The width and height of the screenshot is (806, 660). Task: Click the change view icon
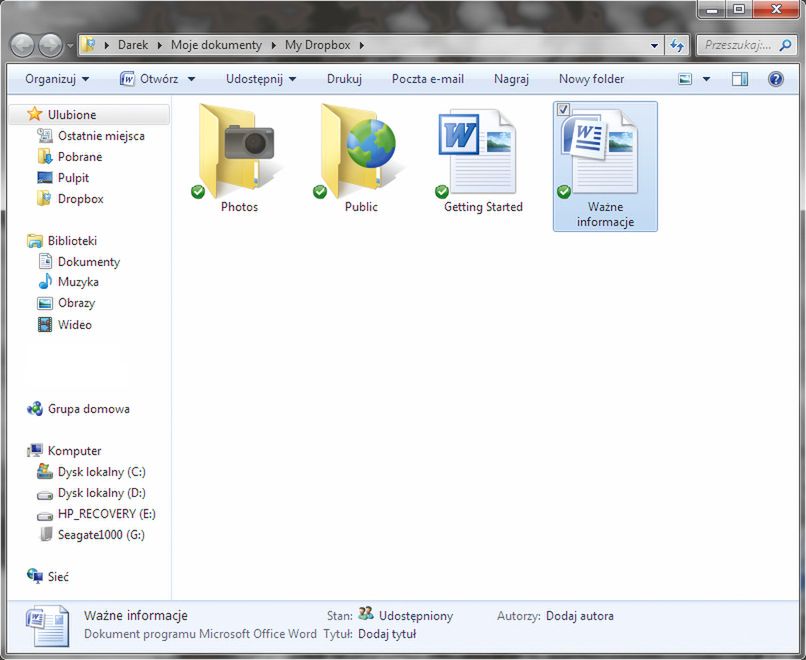[x=685, y=79]
